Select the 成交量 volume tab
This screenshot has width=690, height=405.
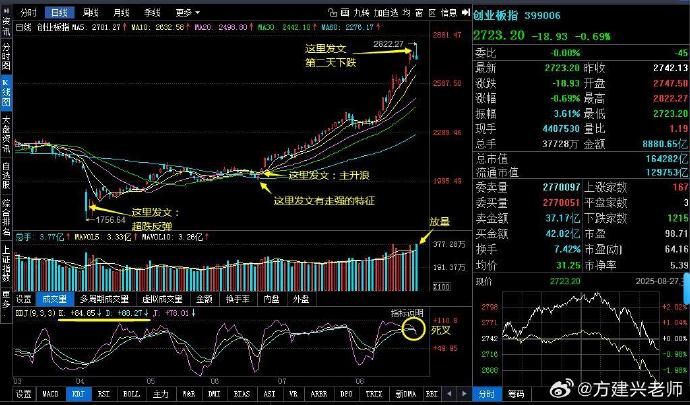tap(55, 299)
